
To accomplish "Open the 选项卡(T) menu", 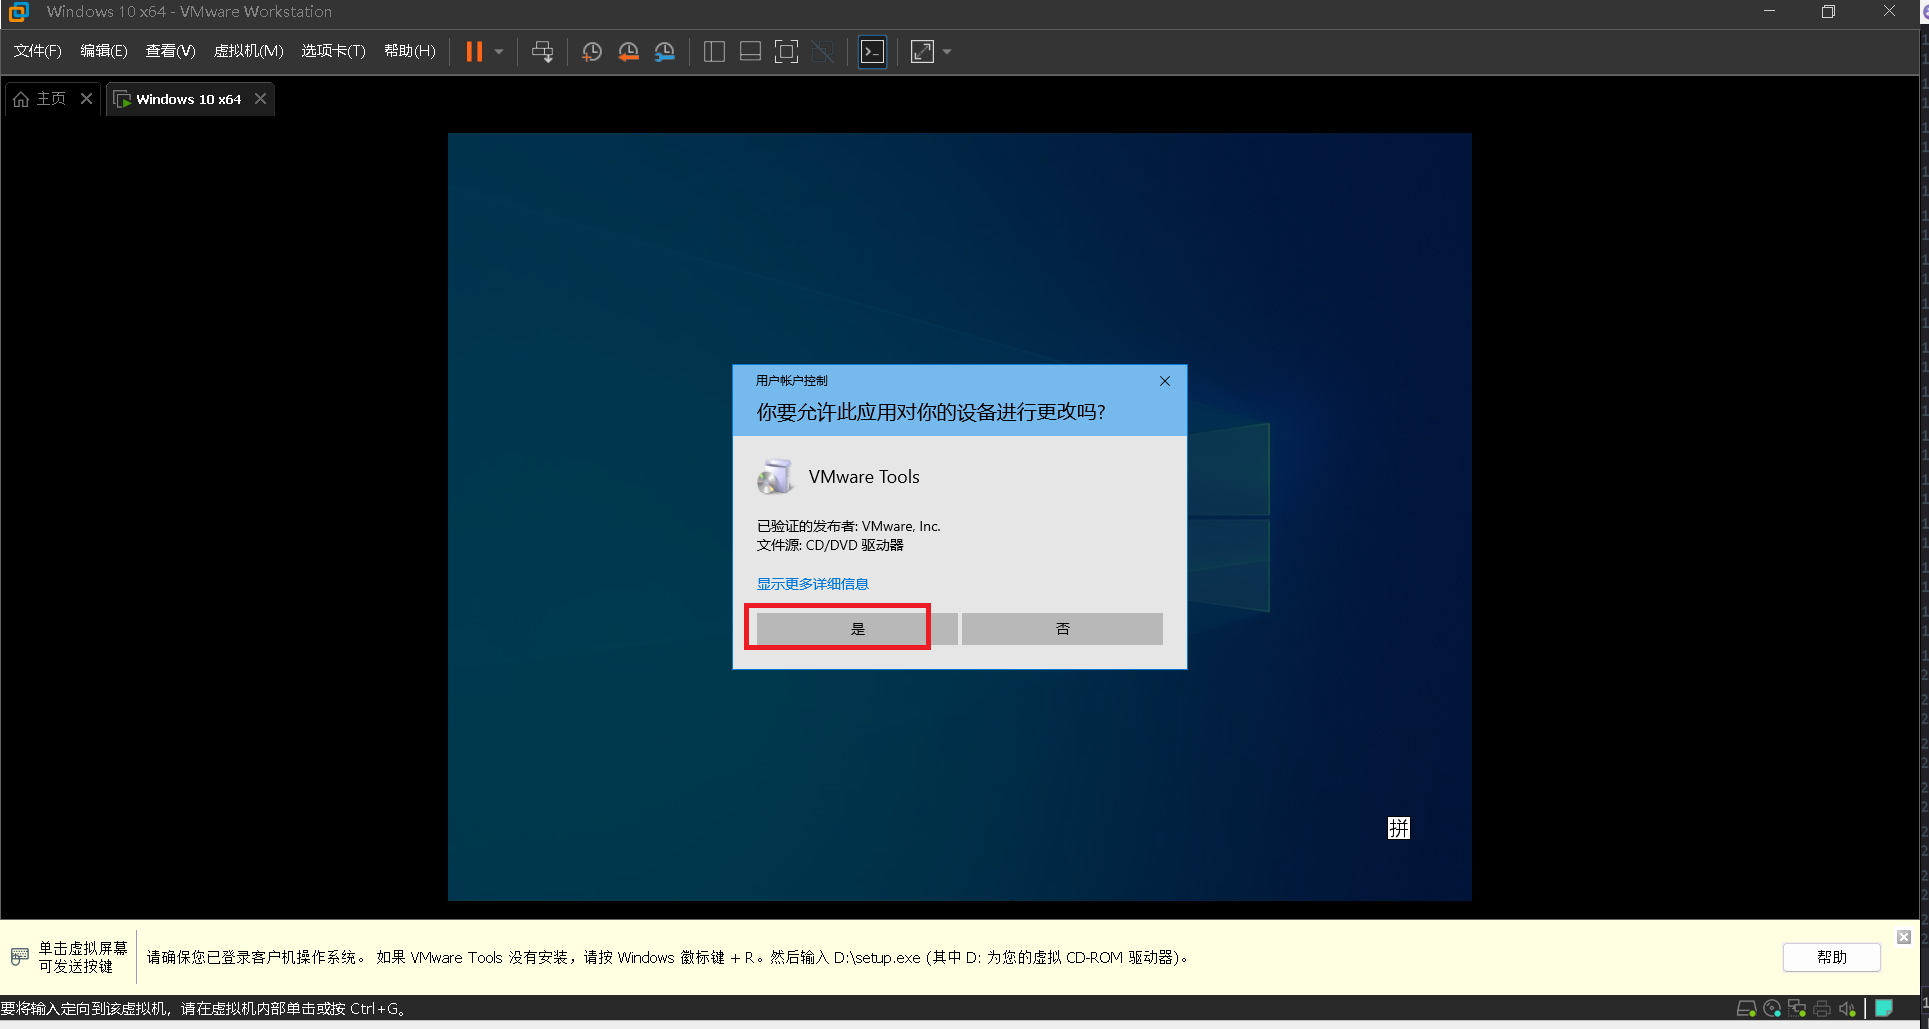I will [x=333, y=51].
